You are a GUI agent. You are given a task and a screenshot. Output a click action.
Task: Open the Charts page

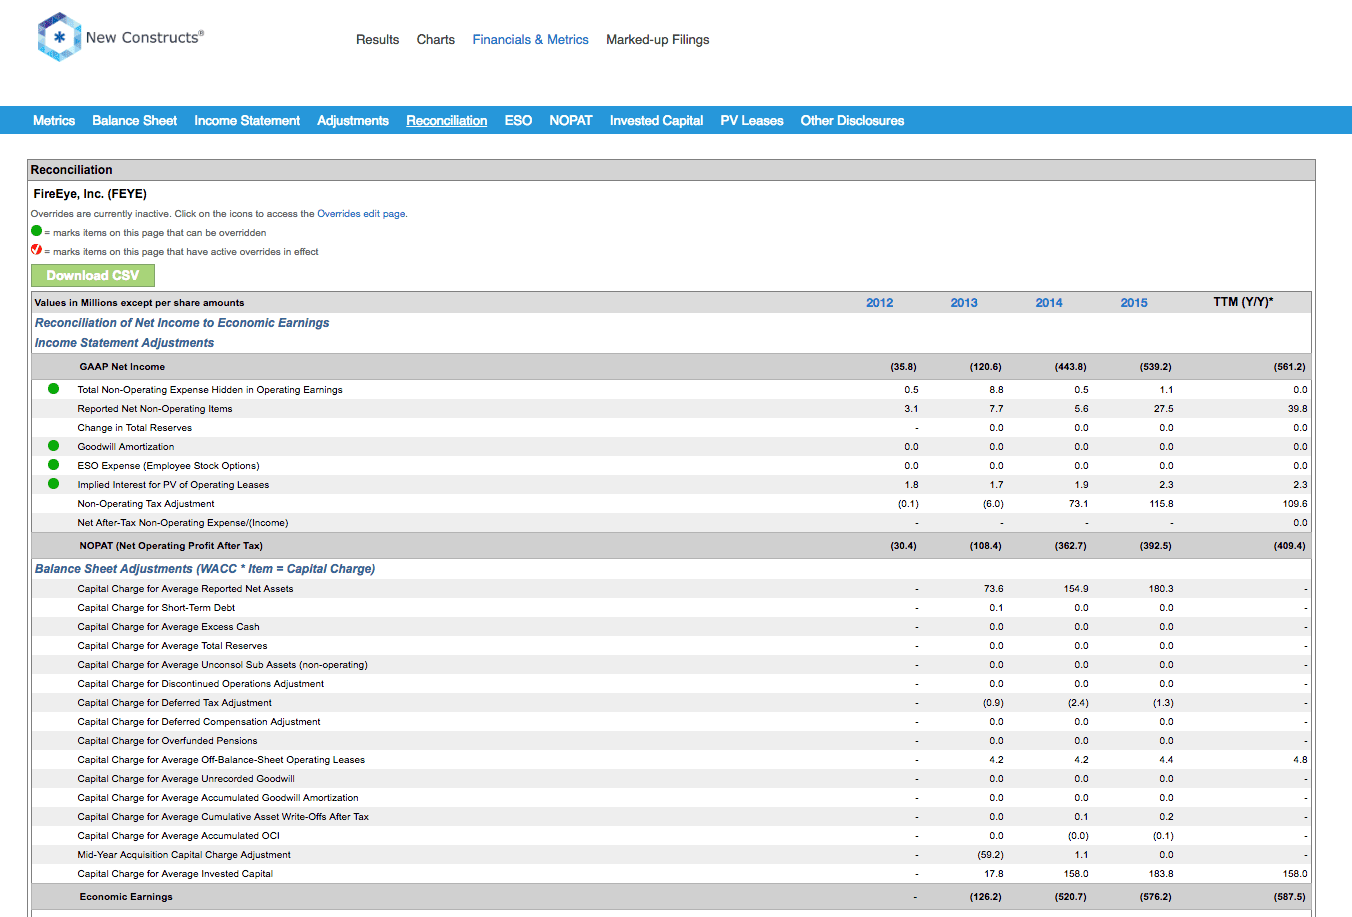436,40
